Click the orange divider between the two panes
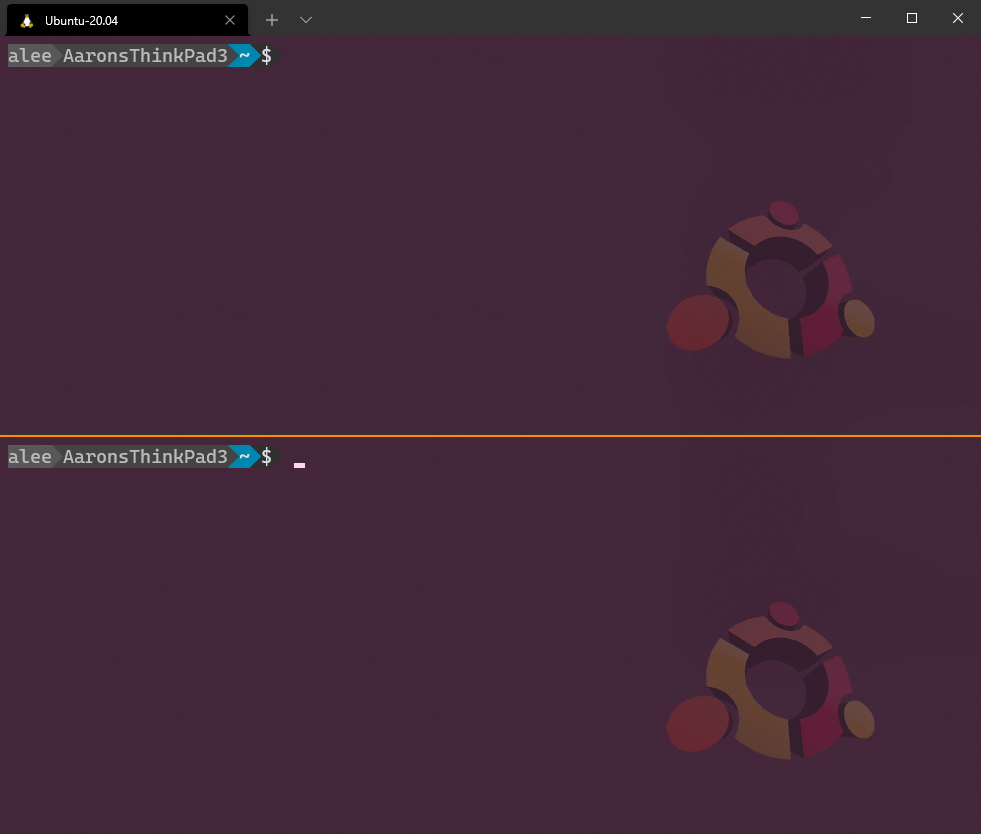The image size is (981, 834). coord(490,434)
